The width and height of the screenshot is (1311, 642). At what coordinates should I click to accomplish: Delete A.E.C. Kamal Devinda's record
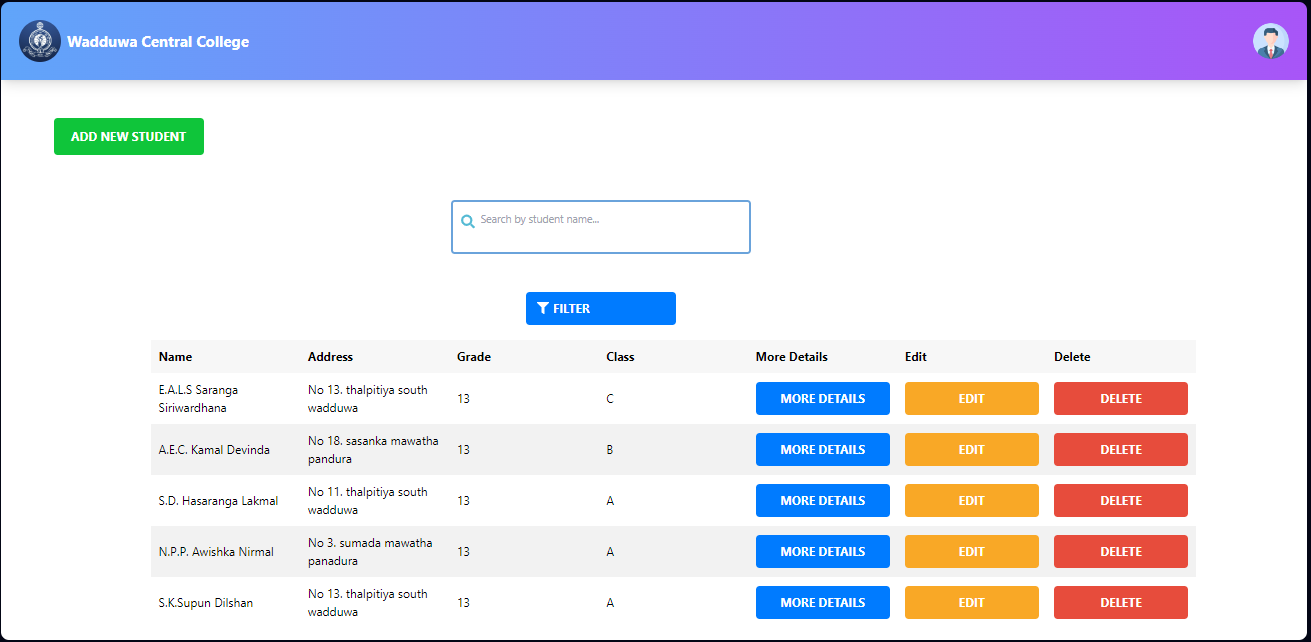tap(1120, 449)
